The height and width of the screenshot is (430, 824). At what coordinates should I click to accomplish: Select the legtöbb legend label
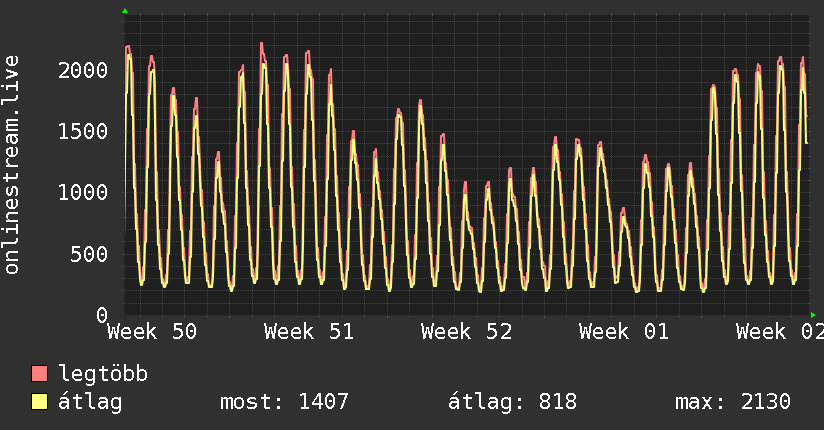[103, 373]
